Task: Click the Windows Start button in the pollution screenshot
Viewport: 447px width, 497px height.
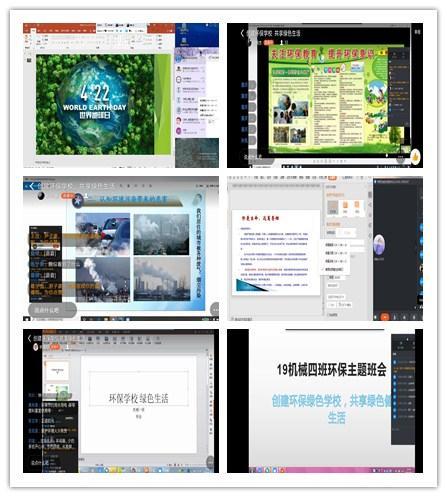Action: point(26,319)
